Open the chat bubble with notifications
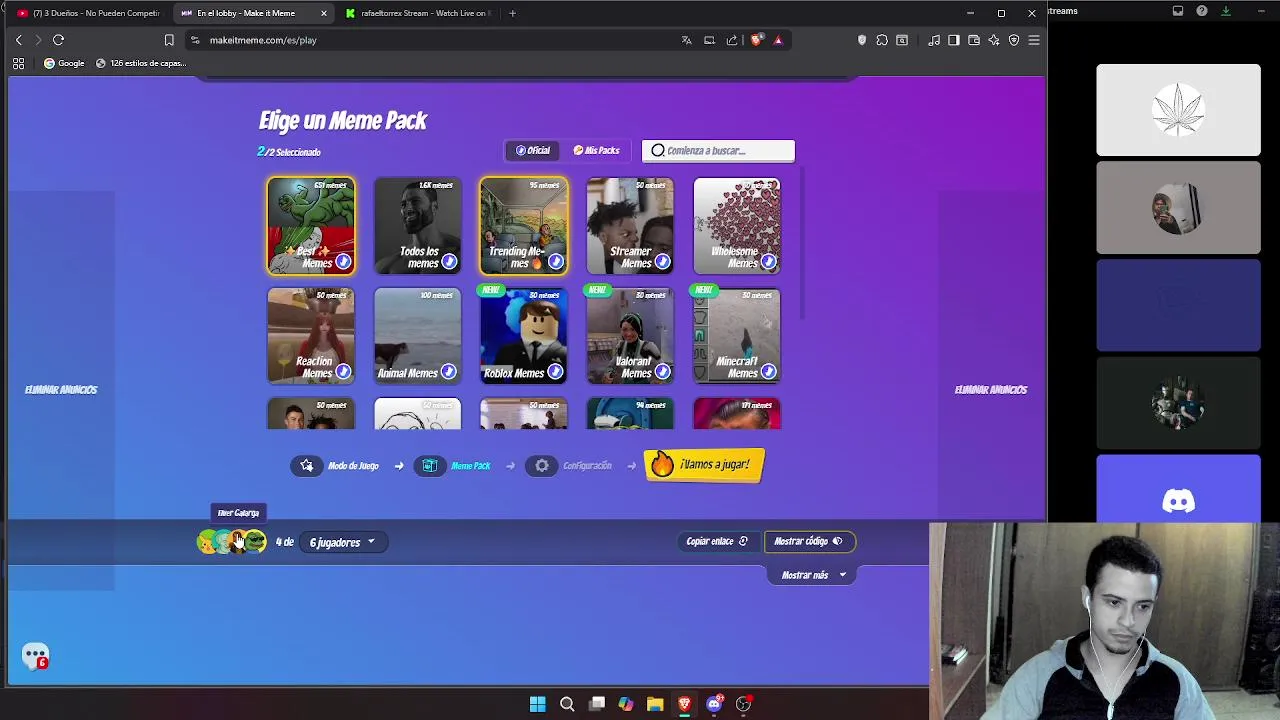The image size is (1280, 720). click(35, 657)
